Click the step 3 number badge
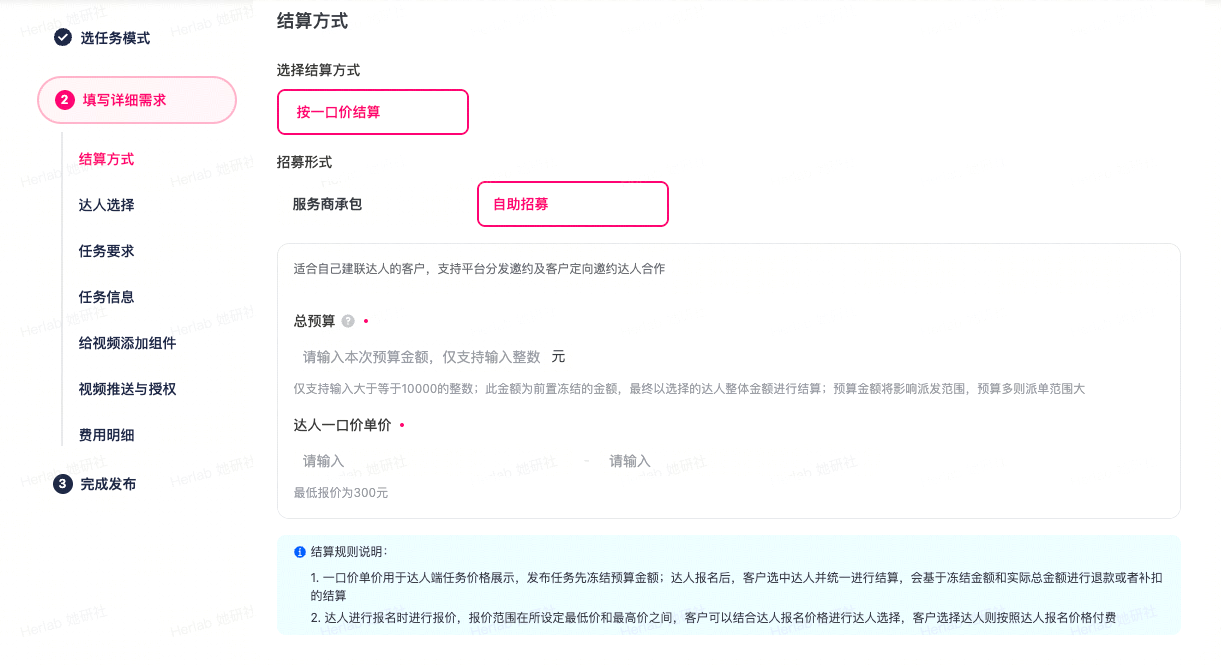The image size is (1221, 665). point(63,484)
